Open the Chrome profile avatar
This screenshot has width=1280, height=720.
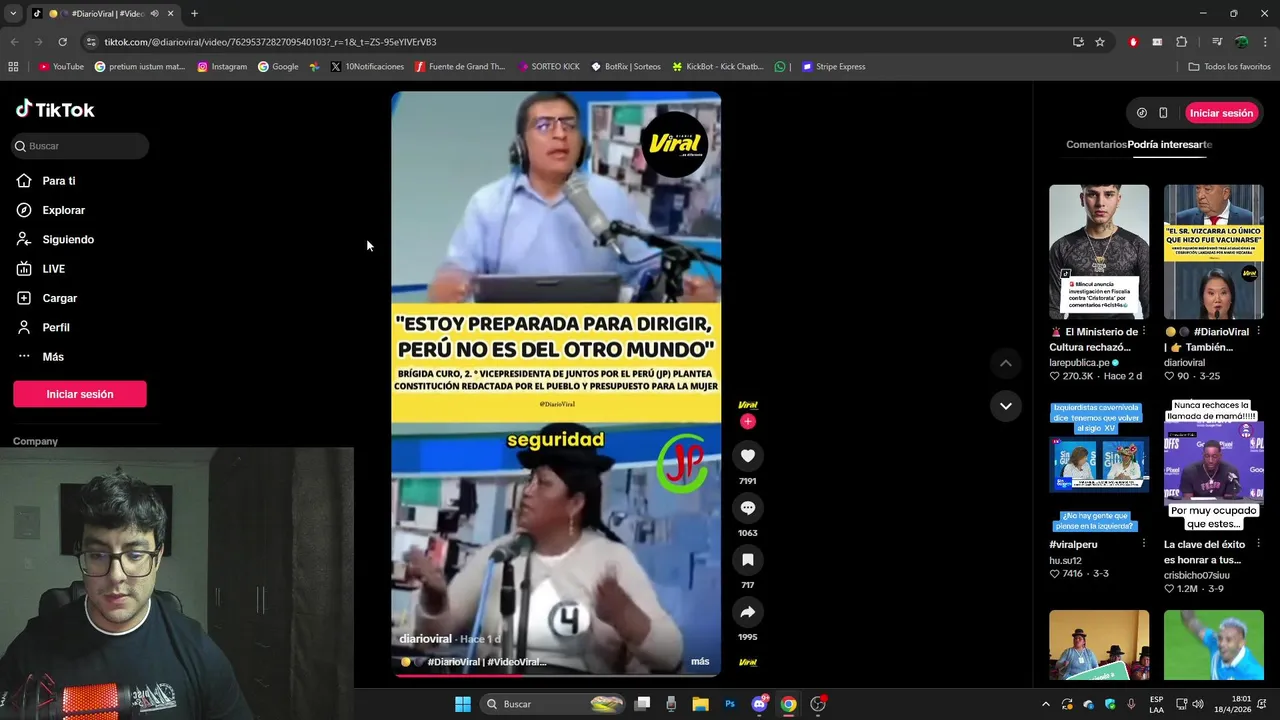pyautogui.click(x=1241, y=42)
